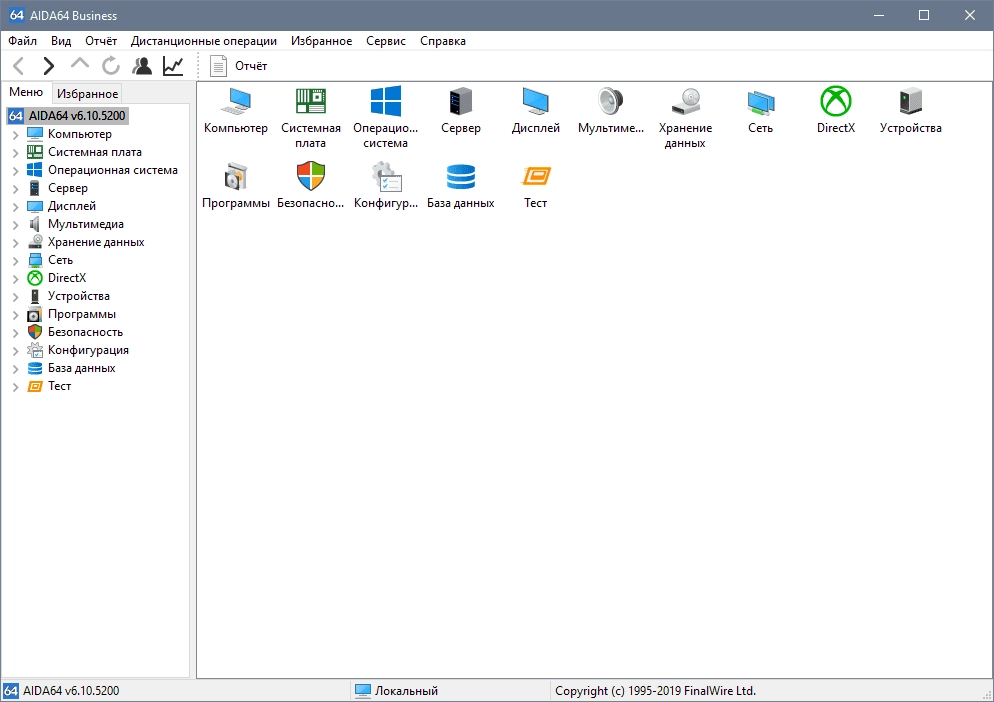The width and height of the screenshot is (994, 702).
Task: Expand the Тест tree node arrow
Action: pos(15,386)
